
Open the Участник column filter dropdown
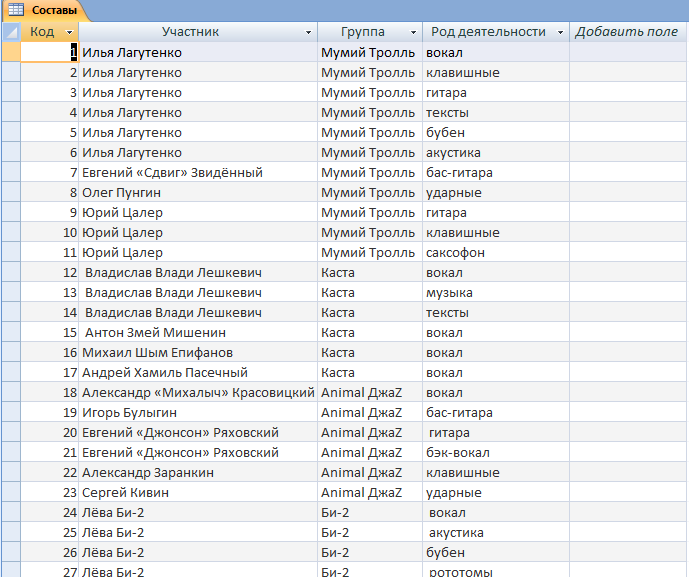pyautogui.click(x=308, y=32)
